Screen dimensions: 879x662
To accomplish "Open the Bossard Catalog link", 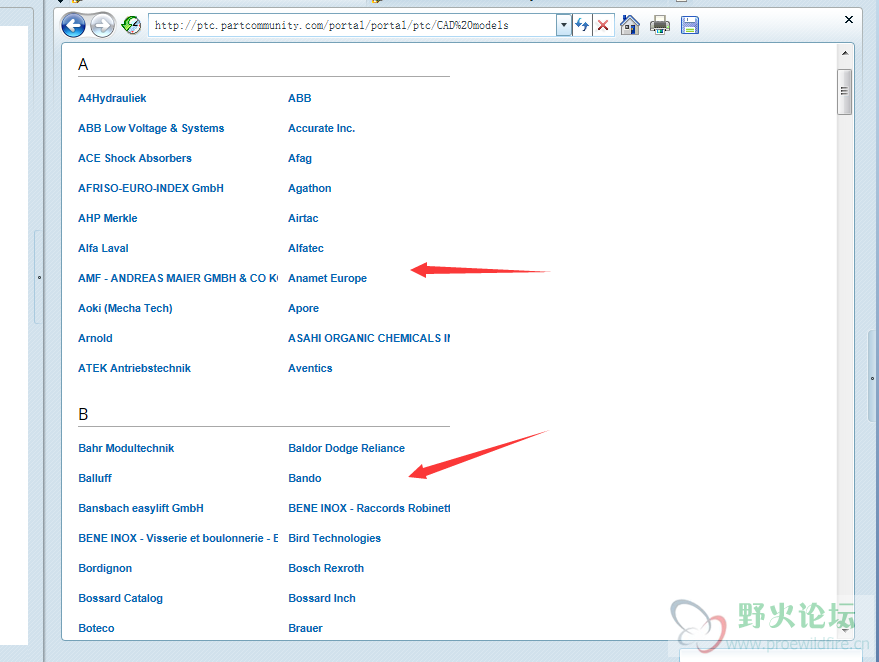I will [121, 598].
